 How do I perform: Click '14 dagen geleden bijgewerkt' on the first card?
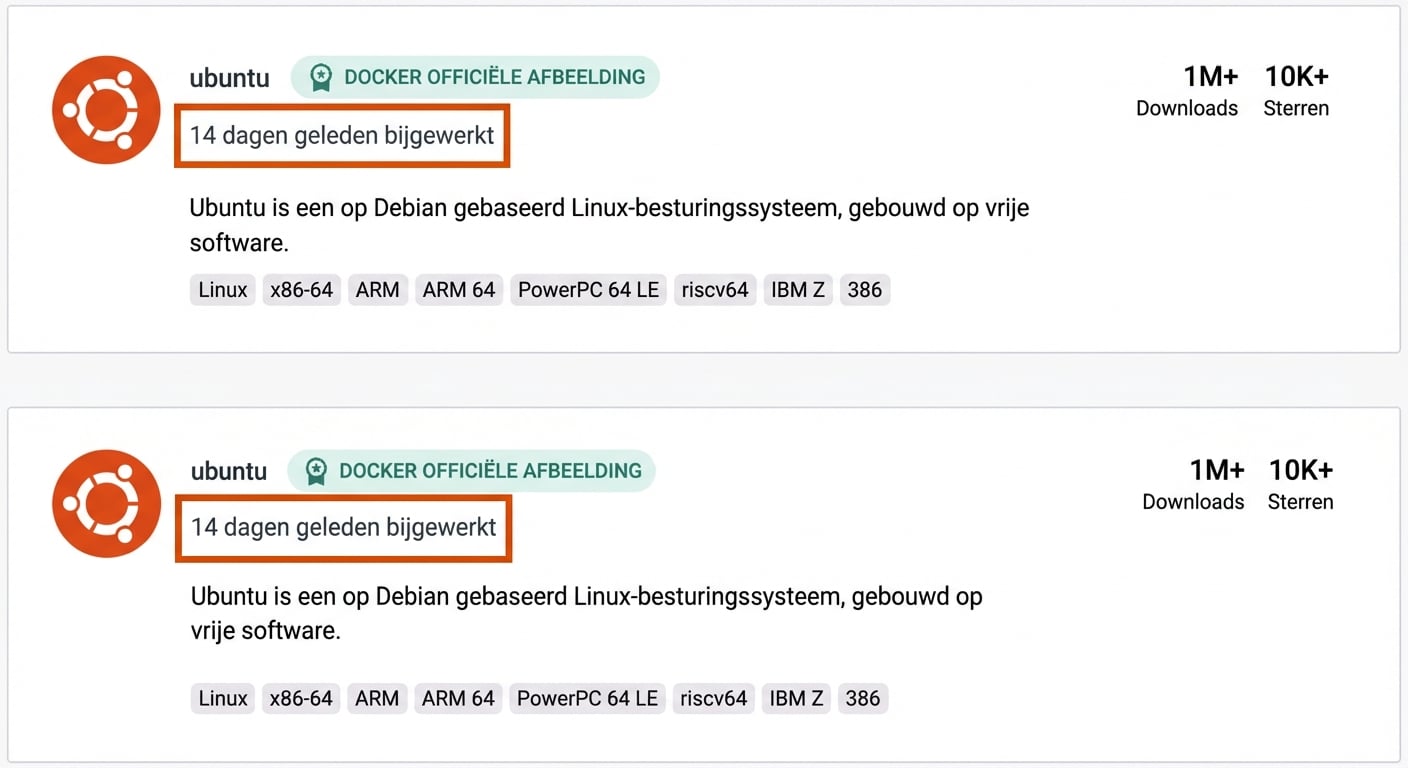341,135
